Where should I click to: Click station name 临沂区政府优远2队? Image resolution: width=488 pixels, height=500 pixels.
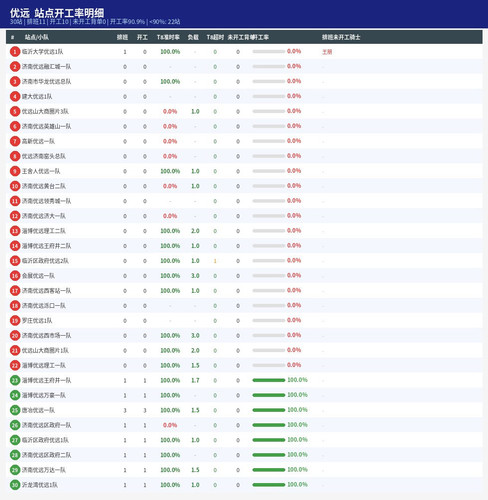click(45, 261)
